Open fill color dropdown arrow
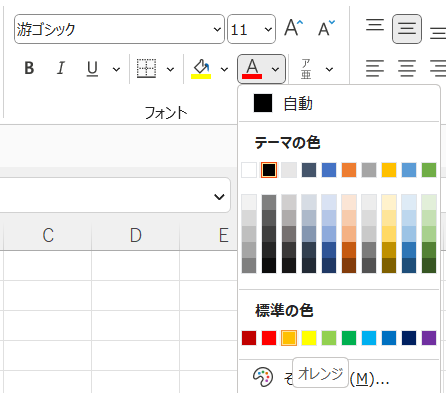The height and width of the screenshot is (393, 446). 224,69
